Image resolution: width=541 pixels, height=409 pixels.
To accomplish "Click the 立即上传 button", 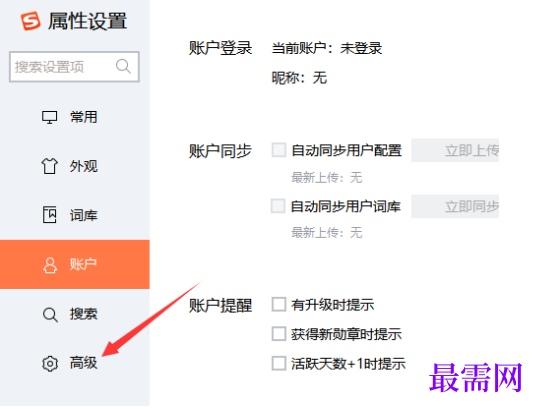I will click(455, 150).
